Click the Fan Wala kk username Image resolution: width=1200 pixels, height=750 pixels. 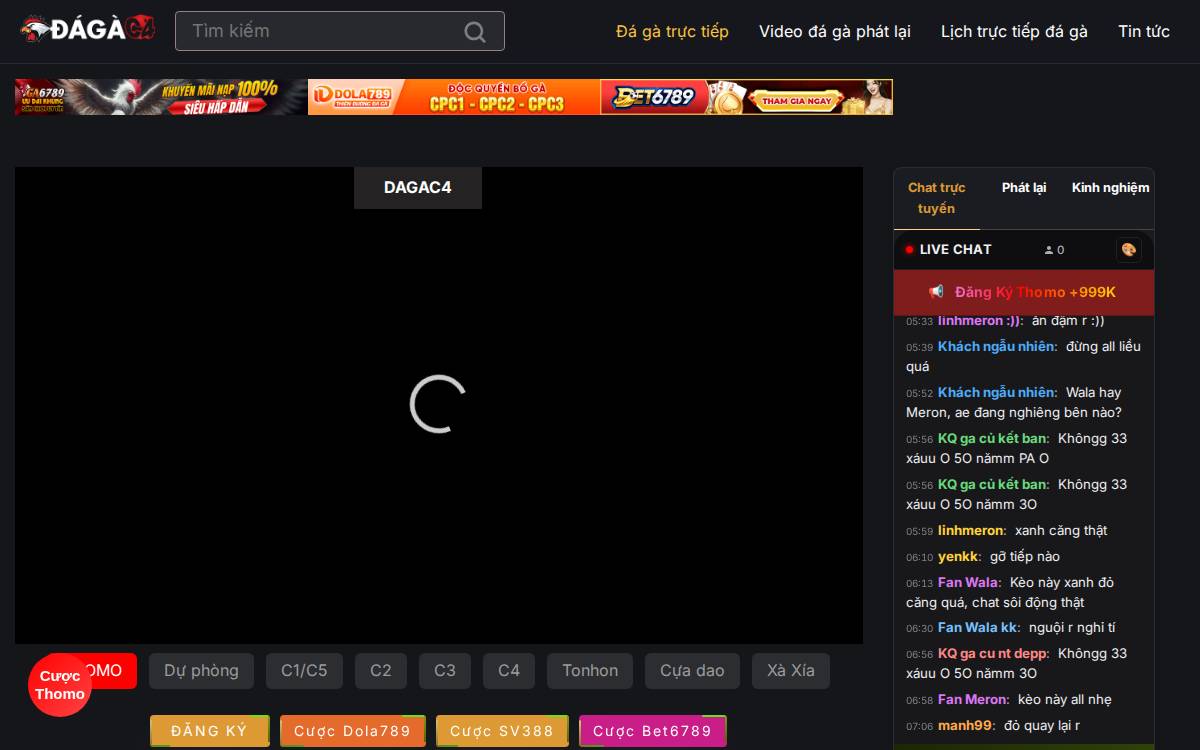(x=979, y=628)
